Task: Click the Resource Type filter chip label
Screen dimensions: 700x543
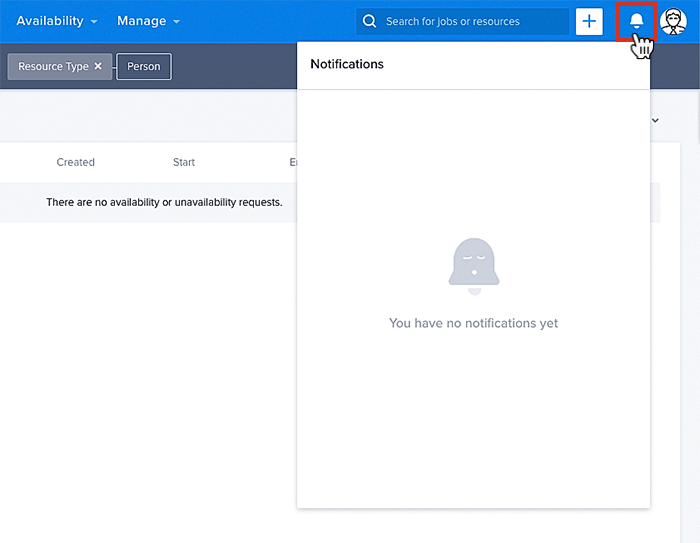Action: point(53,67)
